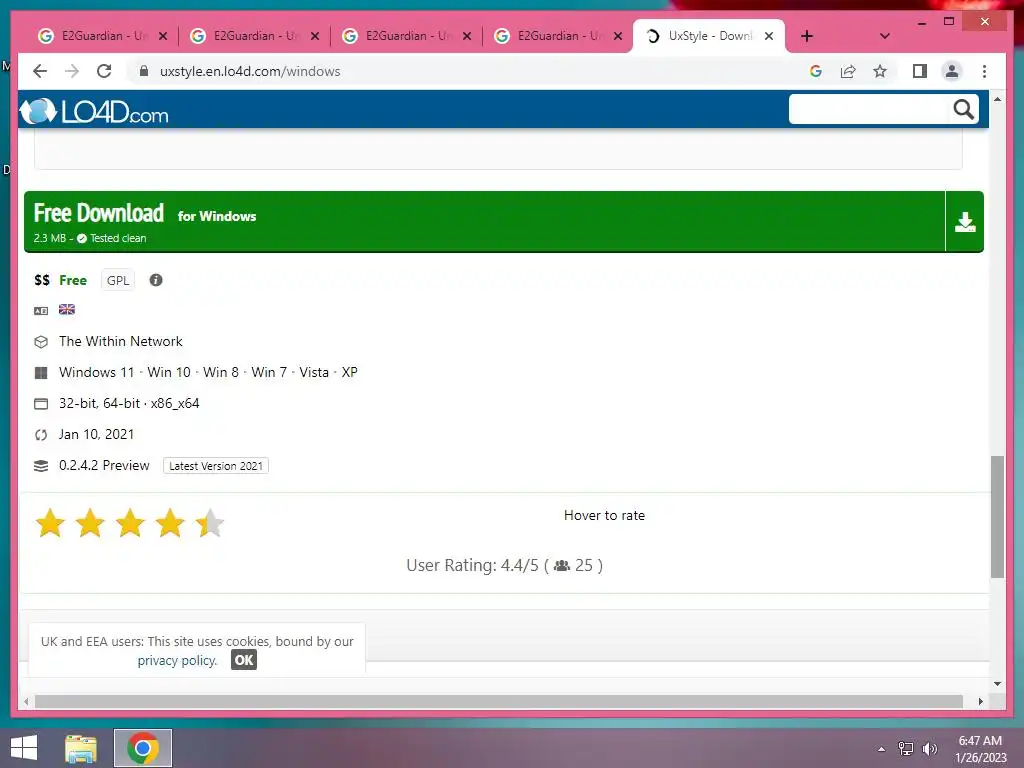Click the address bar URL
The image size is (1024, 768).
pyautogui.click(x=250, y=71)
